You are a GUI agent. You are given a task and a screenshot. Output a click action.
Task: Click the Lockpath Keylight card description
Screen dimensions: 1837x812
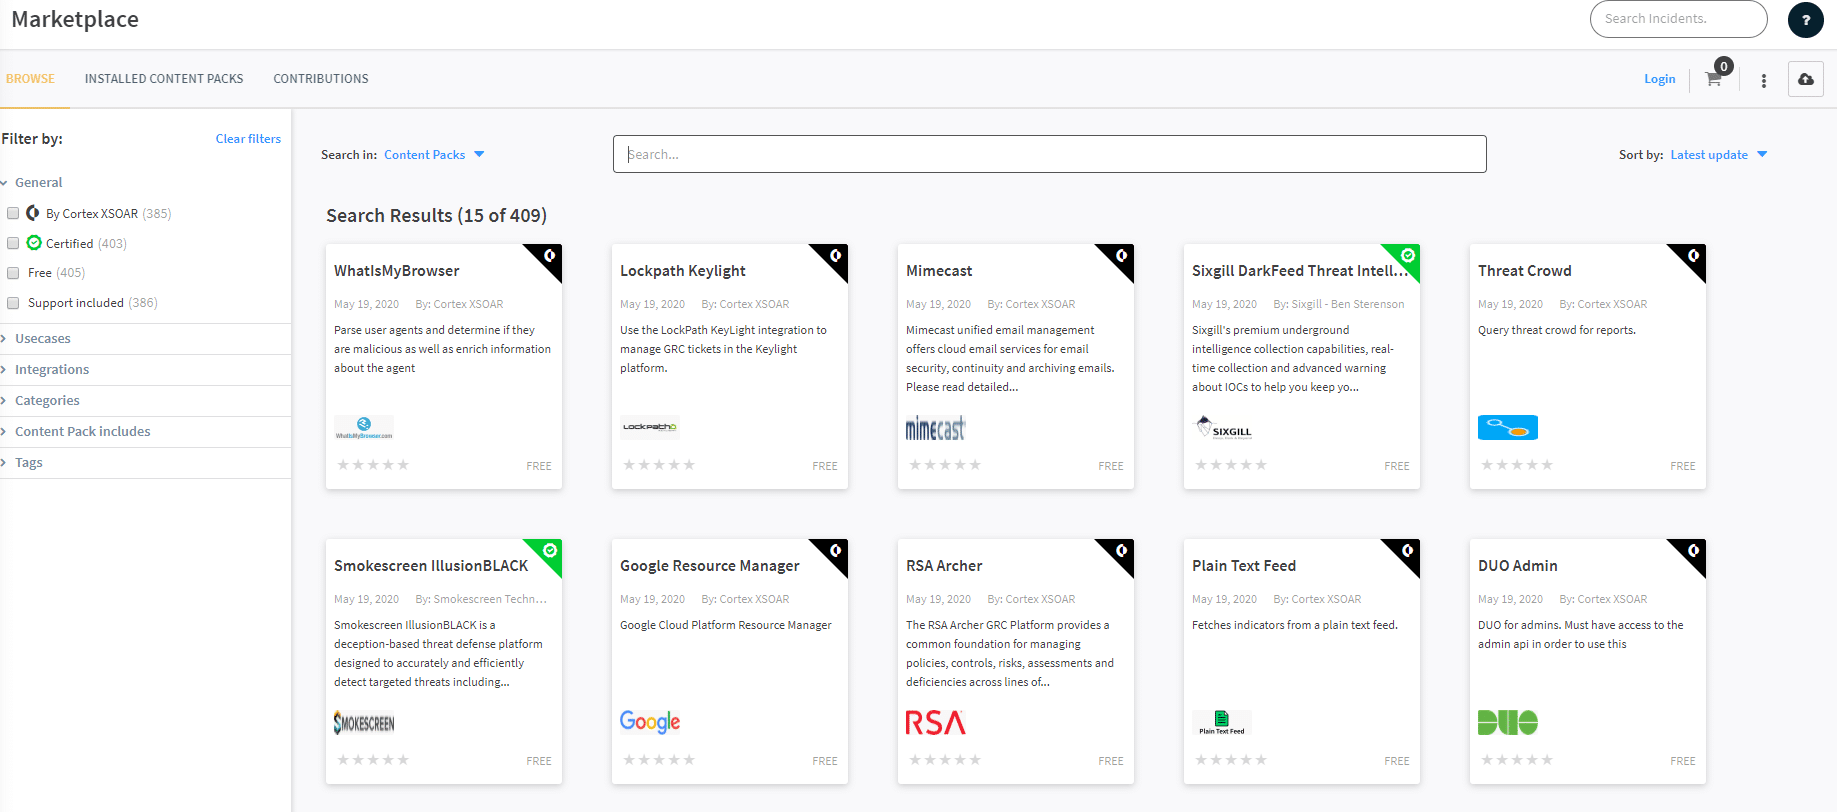coord(723,349)
